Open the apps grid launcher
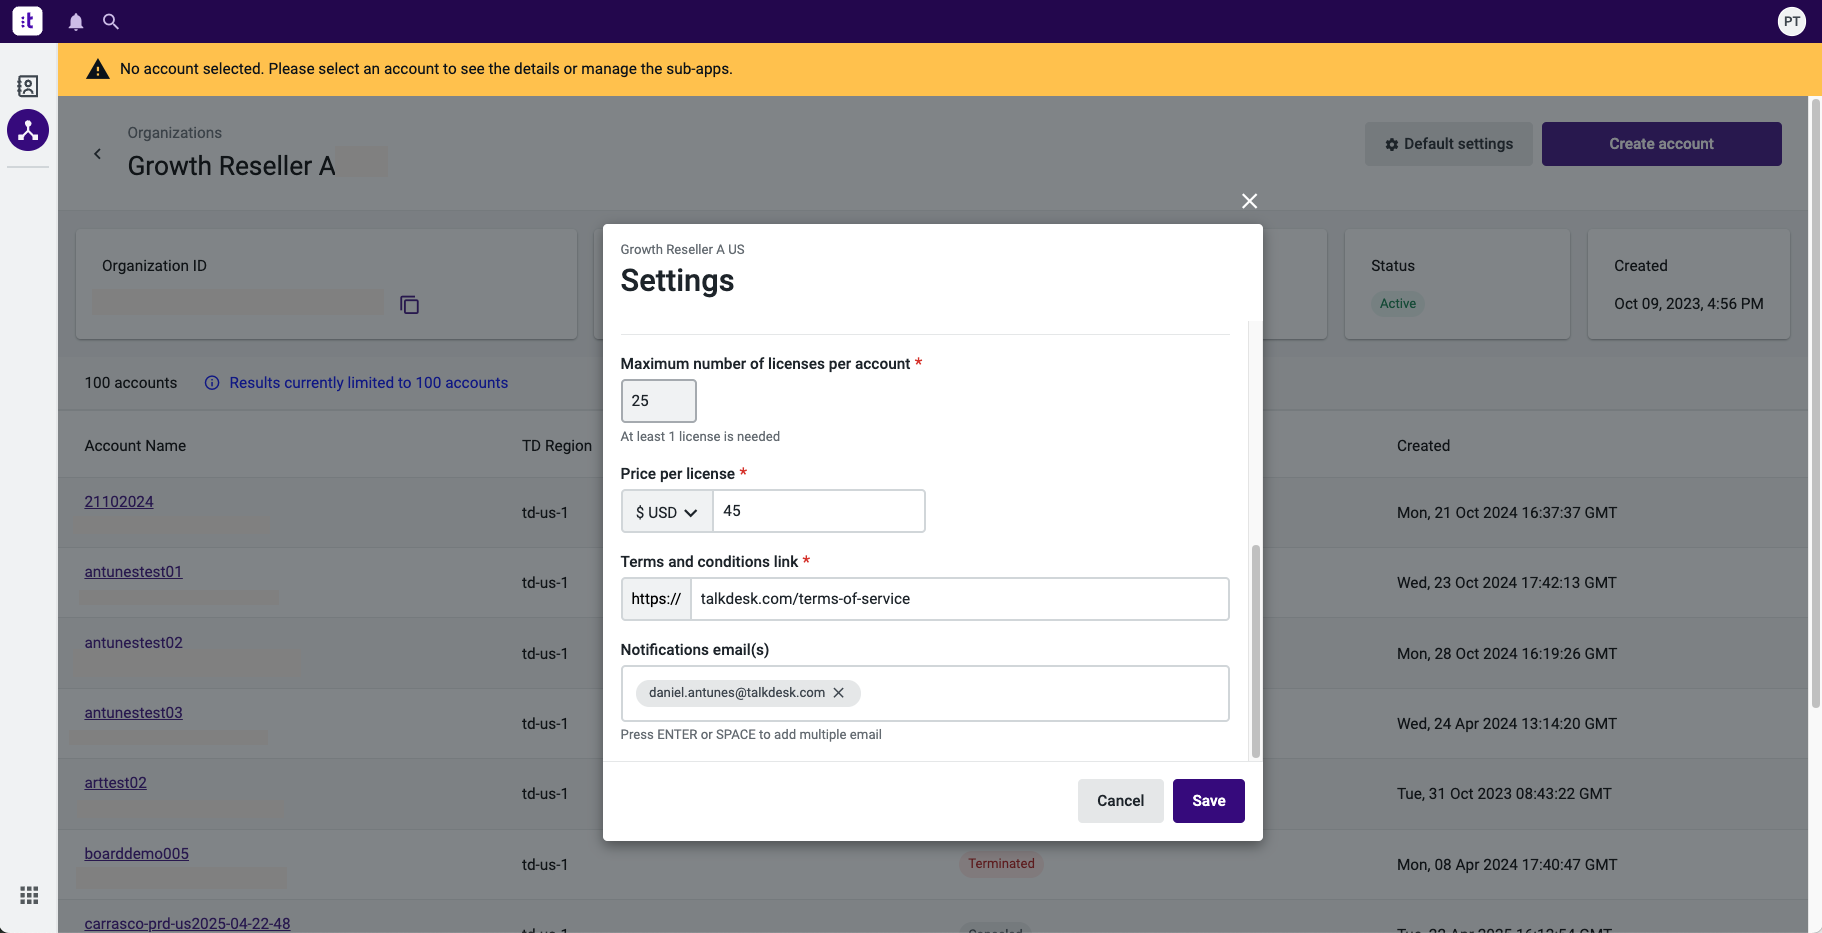This screenshot has height=933, width=1822. click(x=29, y=895)
